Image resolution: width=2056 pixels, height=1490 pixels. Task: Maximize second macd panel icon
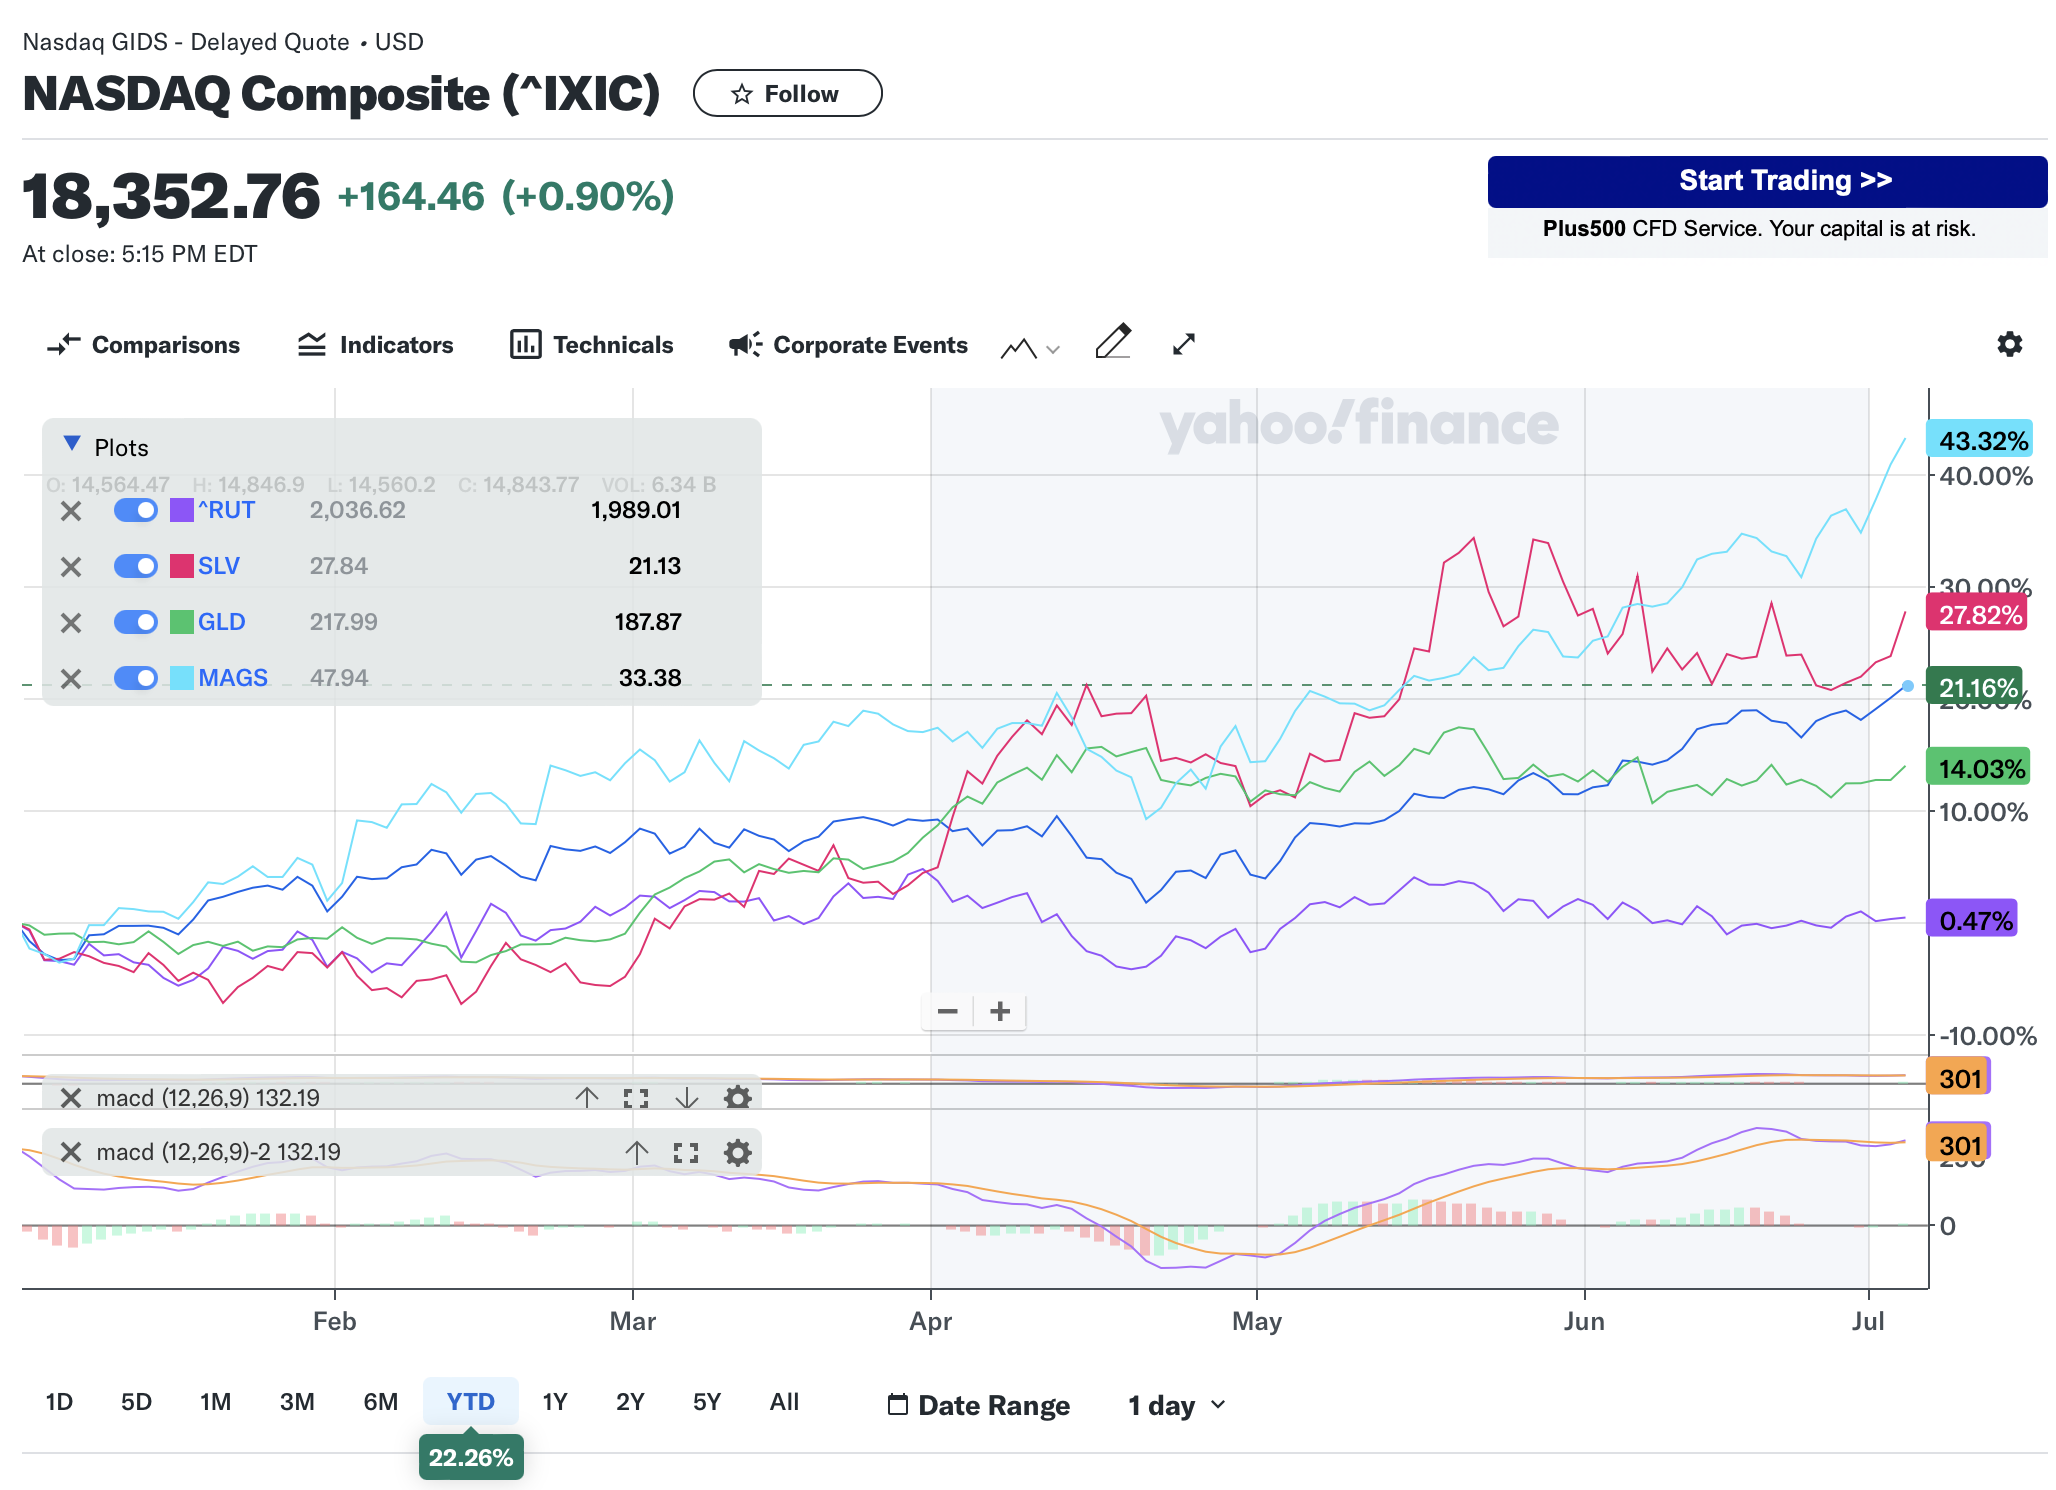[686, 1153]
